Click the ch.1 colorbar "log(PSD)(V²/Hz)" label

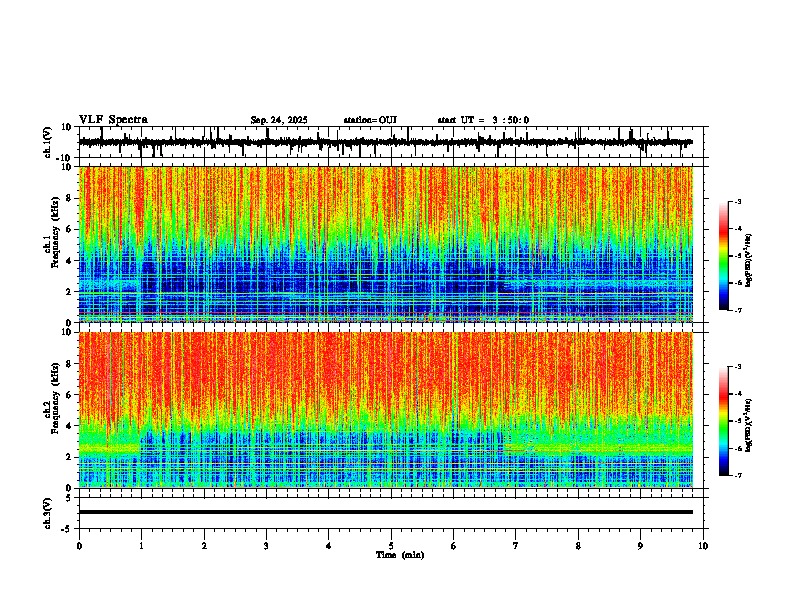[x=748, y=261]
